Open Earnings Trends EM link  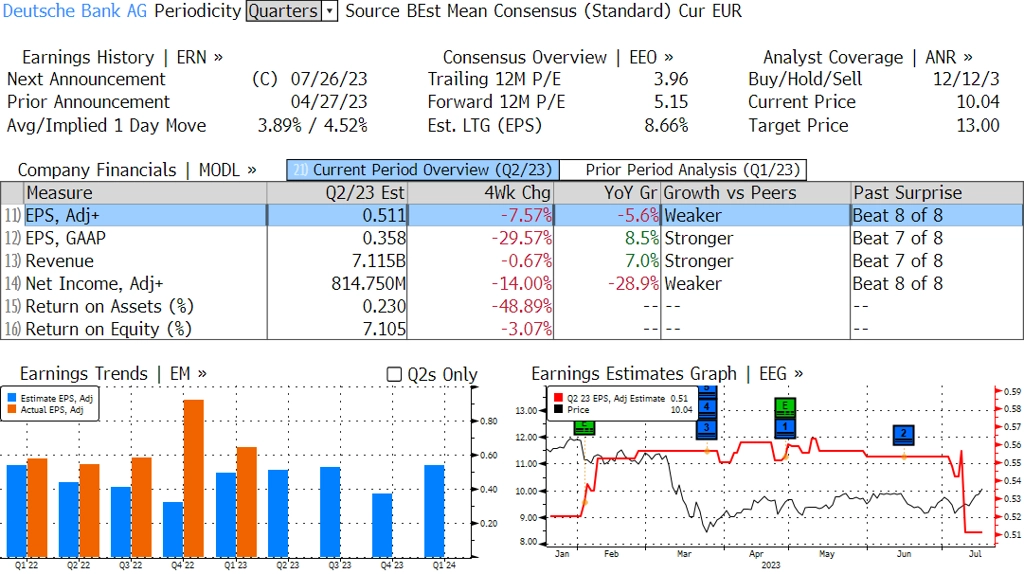click(113, 374)
